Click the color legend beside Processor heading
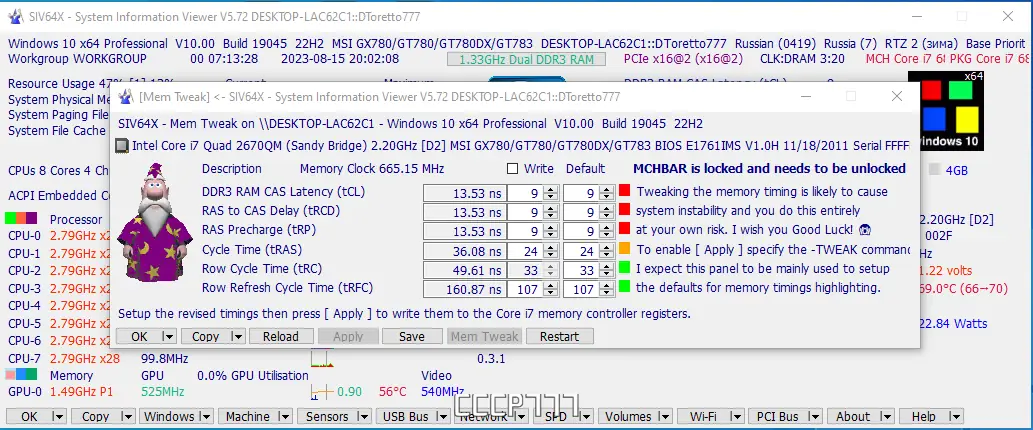1033x430 pixels. [x=20, y=218]
